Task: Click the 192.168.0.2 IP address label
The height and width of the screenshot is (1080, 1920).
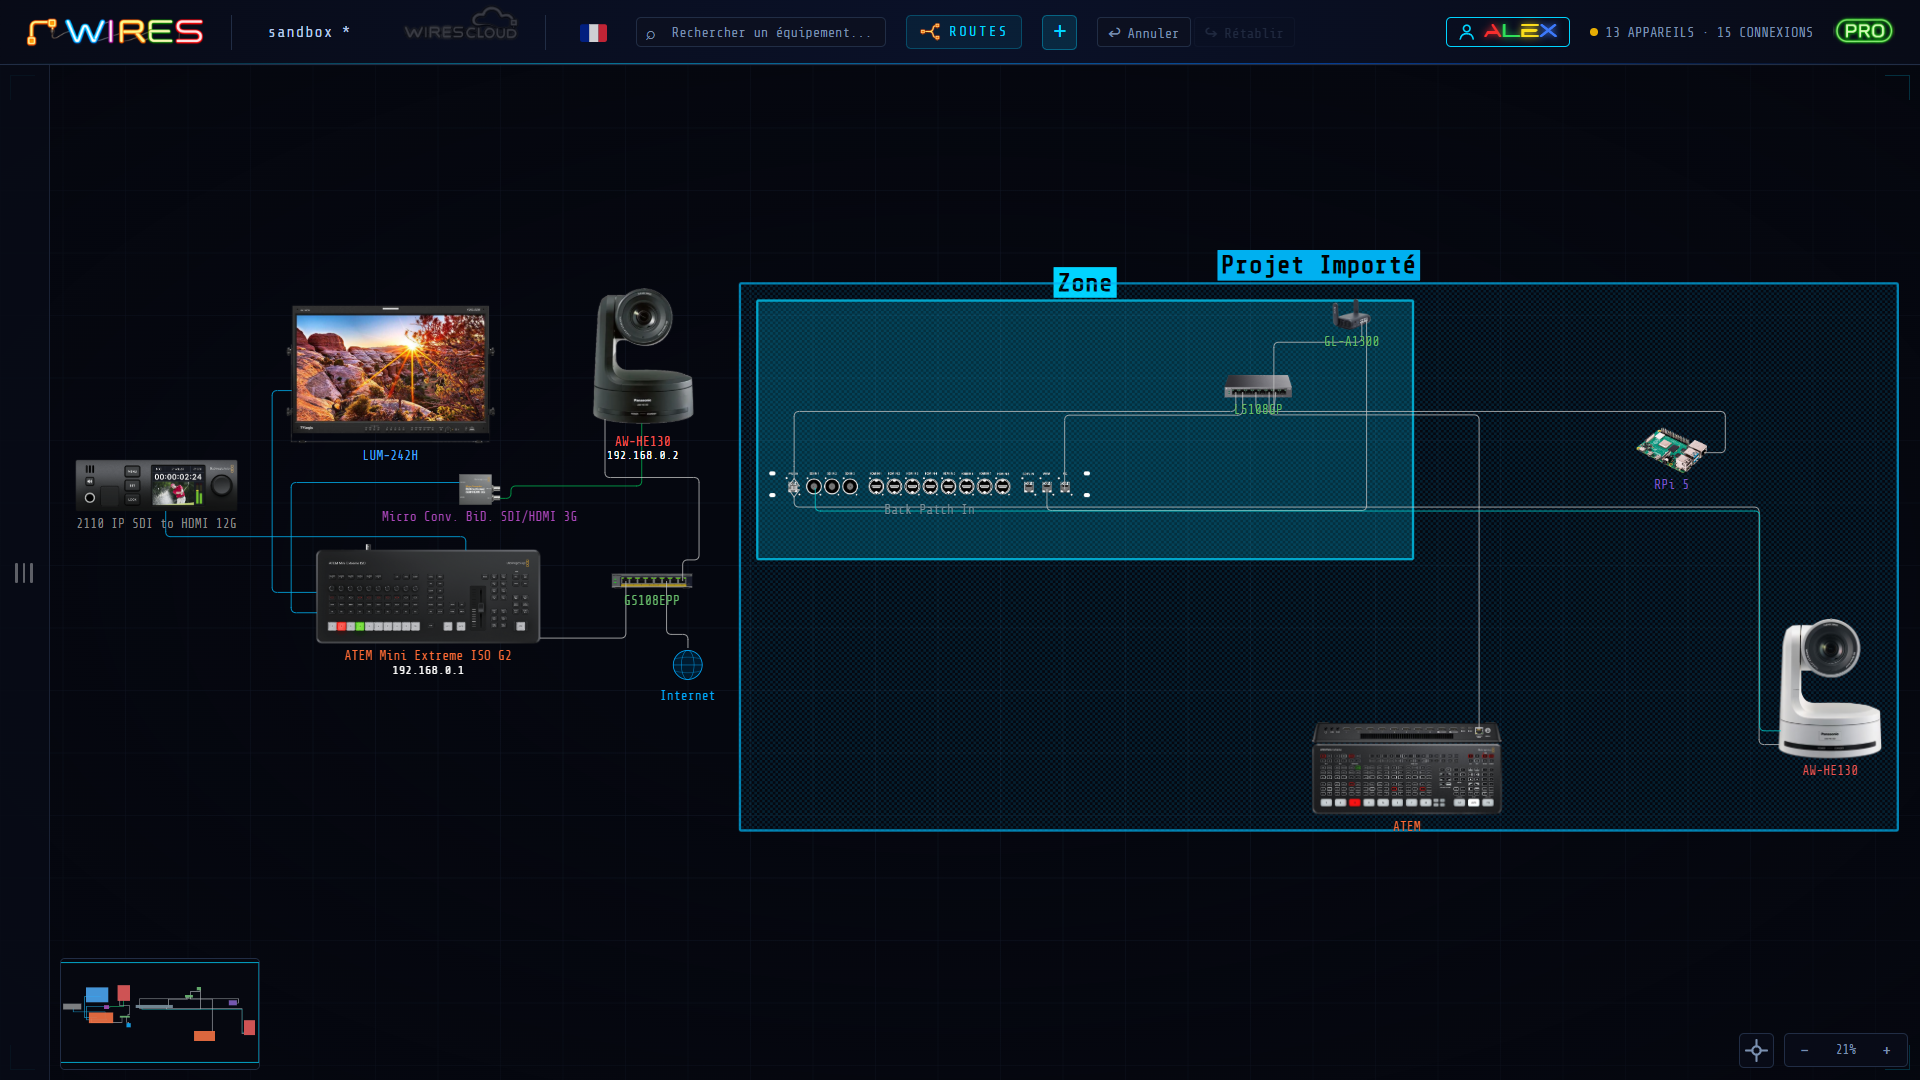Action: coord(643,456)
